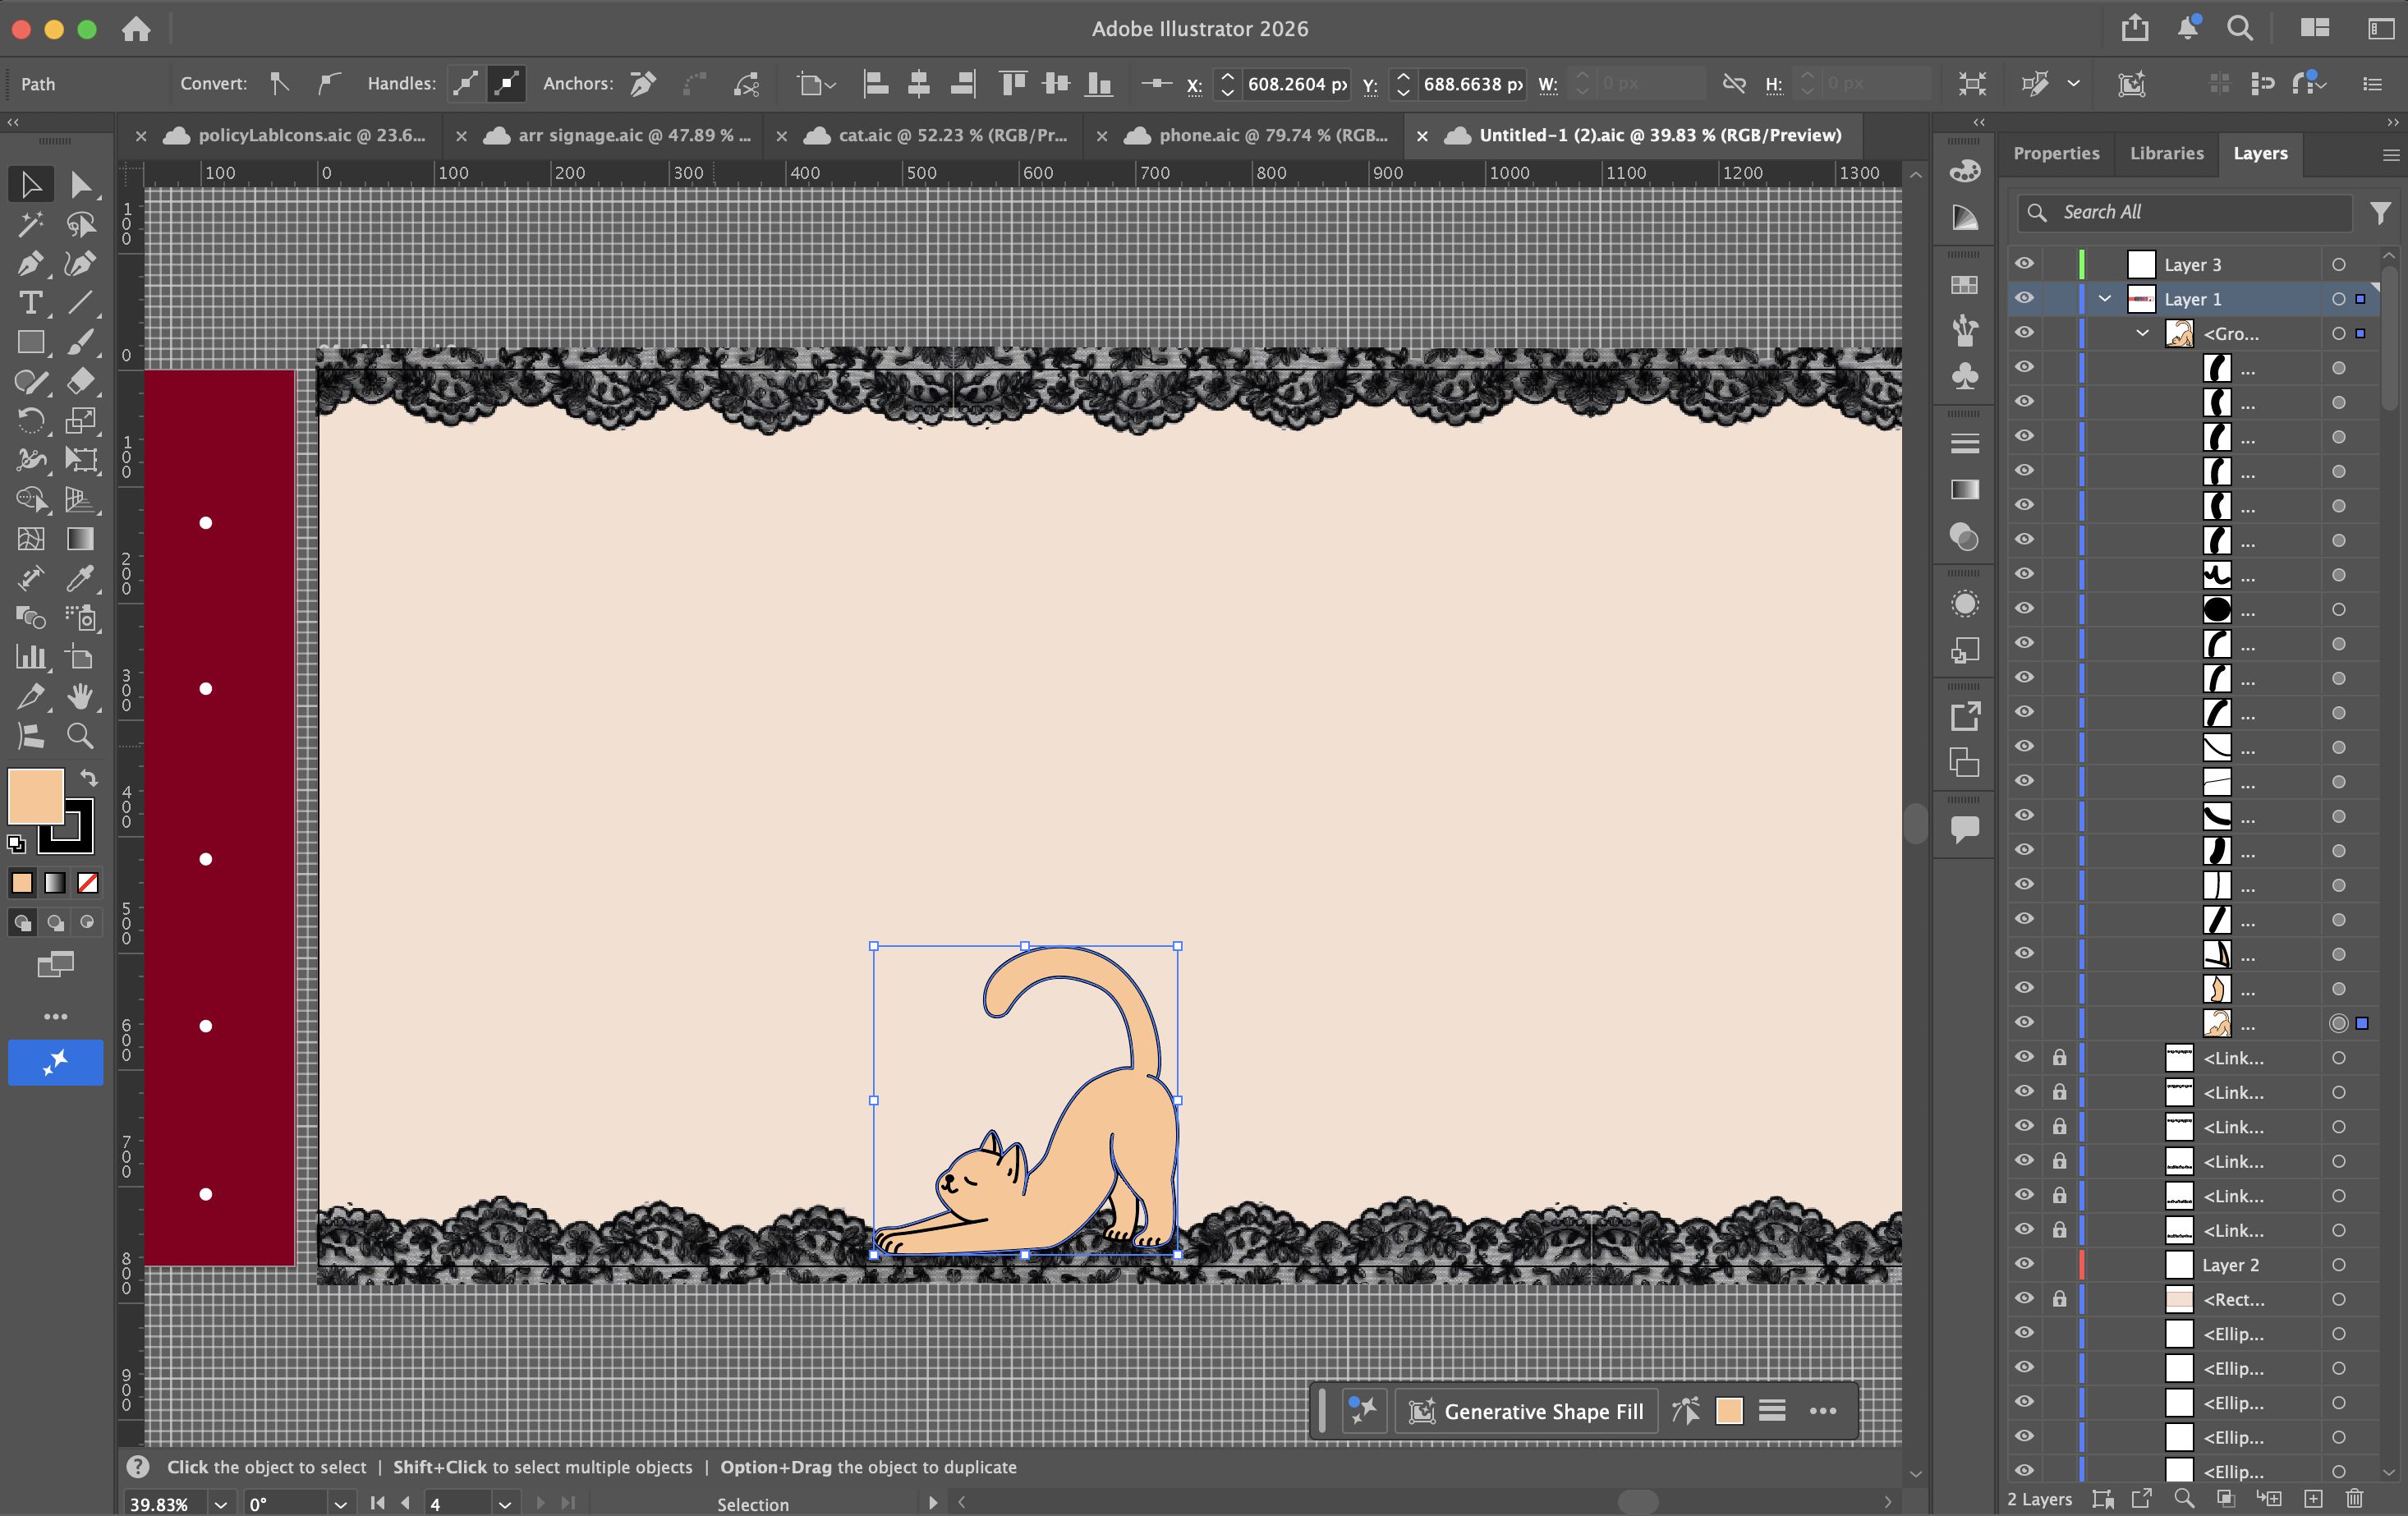The width and height of the screenshot is (2408, 1516).
Task: Click Horizontal Align Center icon
Action: 919,84
